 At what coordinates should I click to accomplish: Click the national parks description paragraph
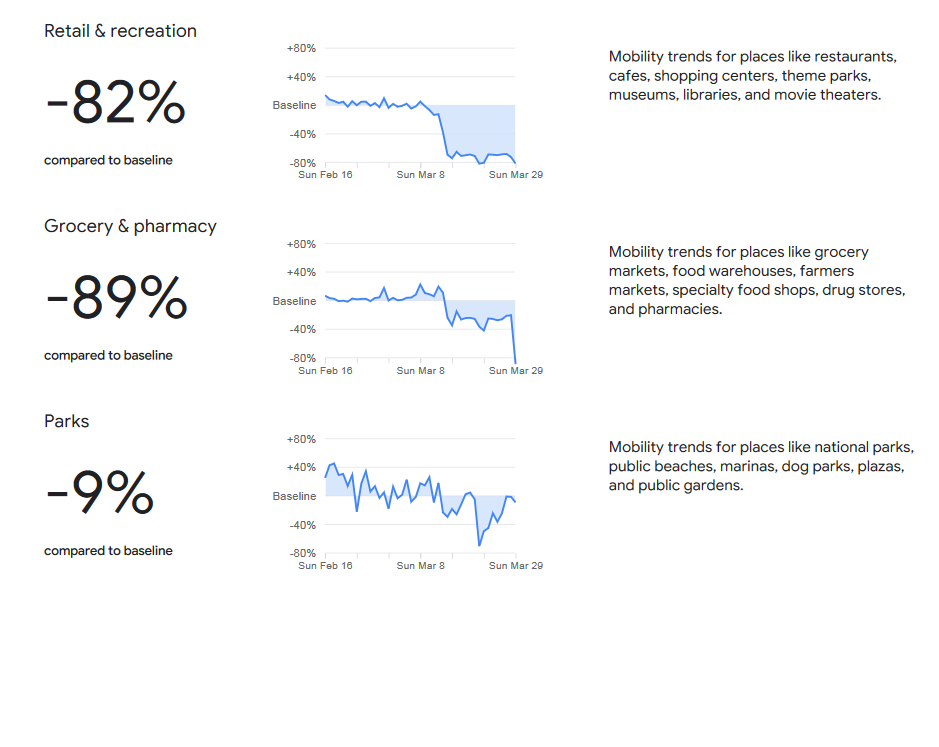[761, 466]
